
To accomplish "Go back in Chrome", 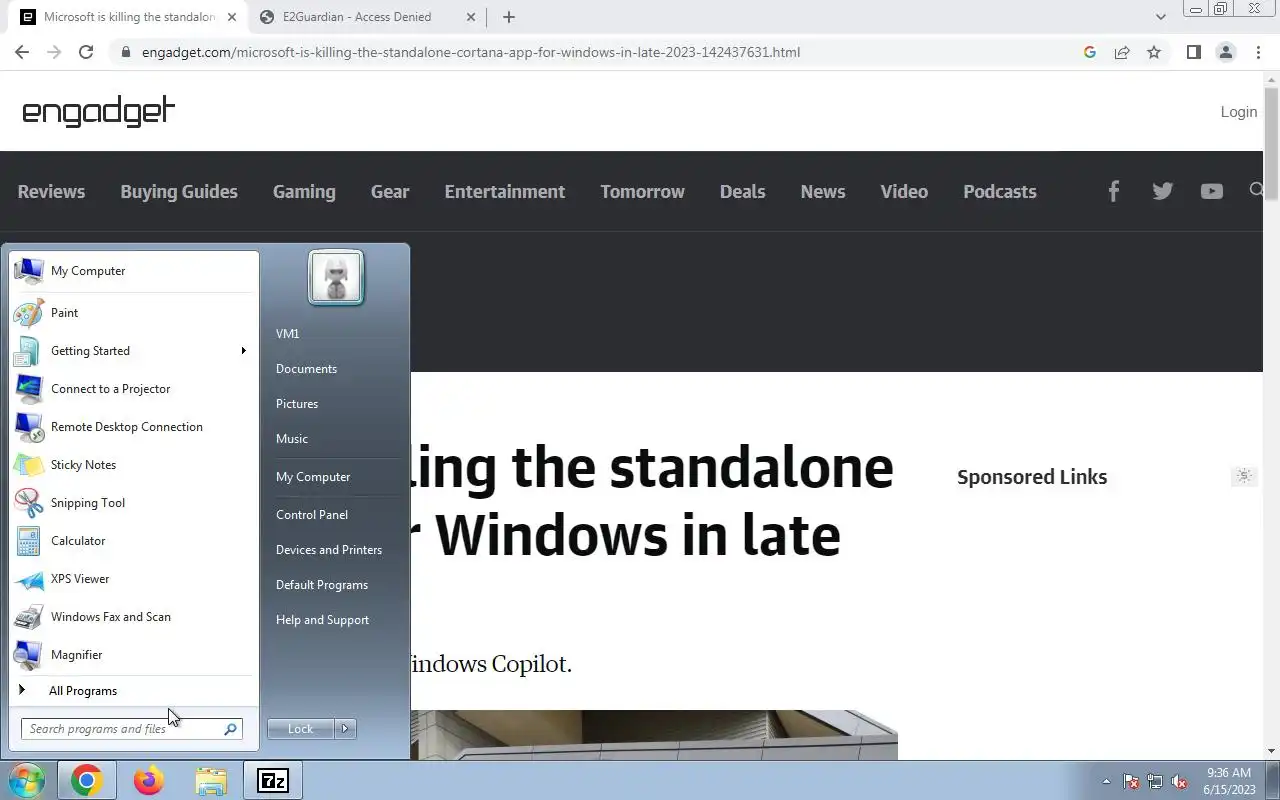I will [22, 52].
